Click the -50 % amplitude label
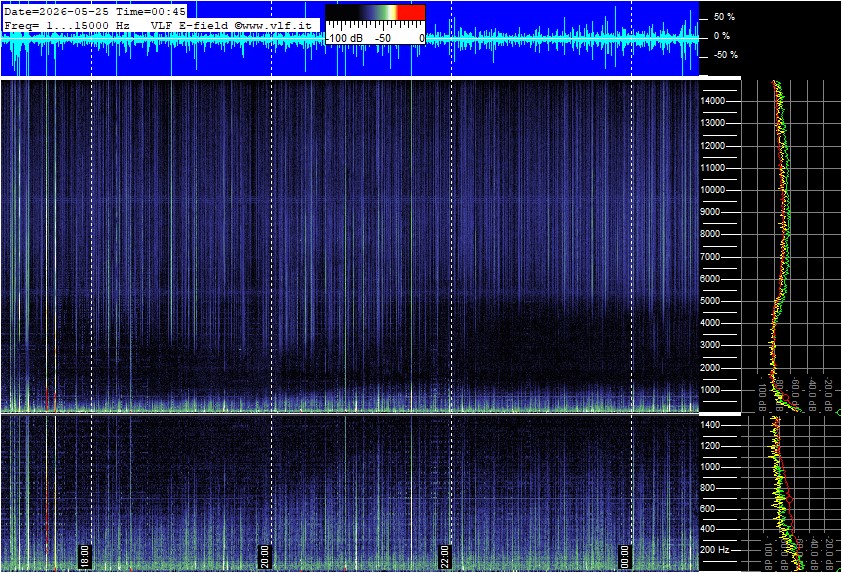Image resolution: width=842 pixels, height=573 pixels. (726, 55)
